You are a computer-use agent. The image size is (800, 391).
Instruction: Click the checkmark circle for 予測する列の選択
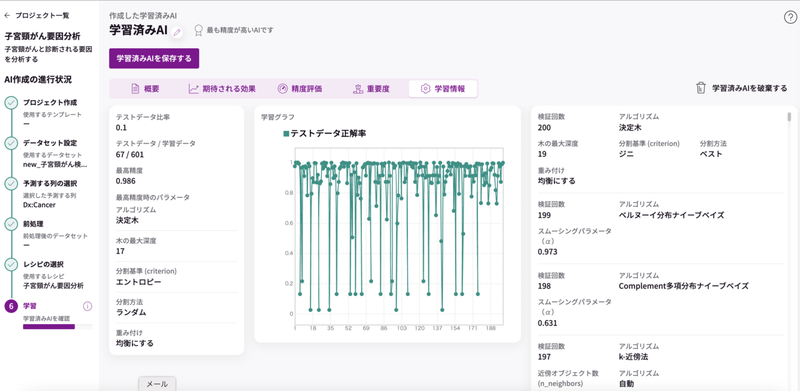click(x=11, y=184)
